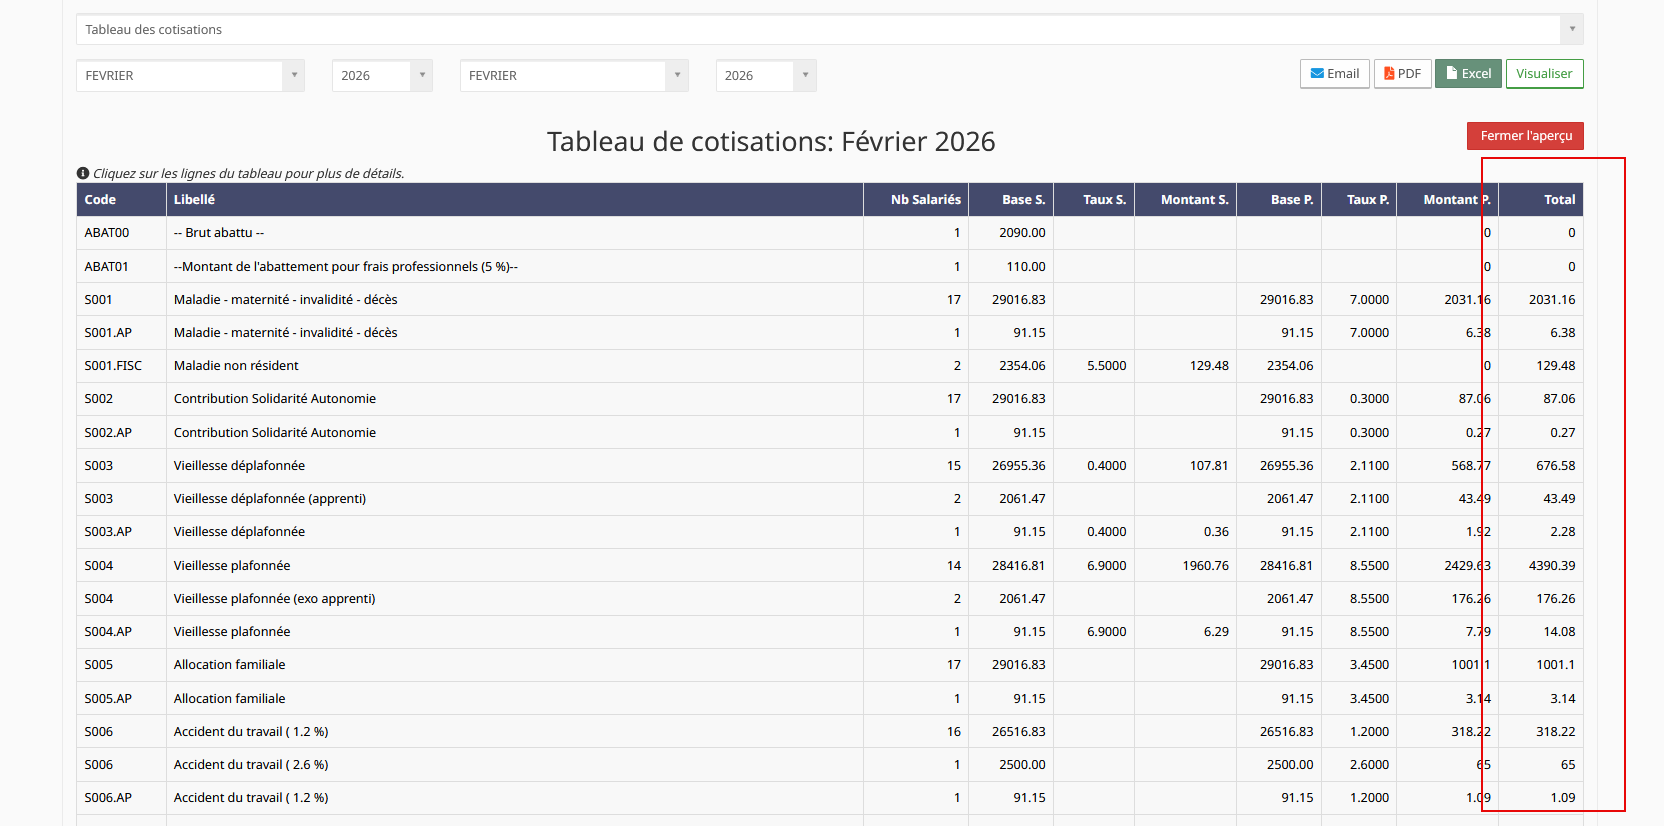Open the Vieillesse plafonnée (exo apprenti) row
Screen dimensions: 1664x826
pyautogui.click(x=830, y=598)
